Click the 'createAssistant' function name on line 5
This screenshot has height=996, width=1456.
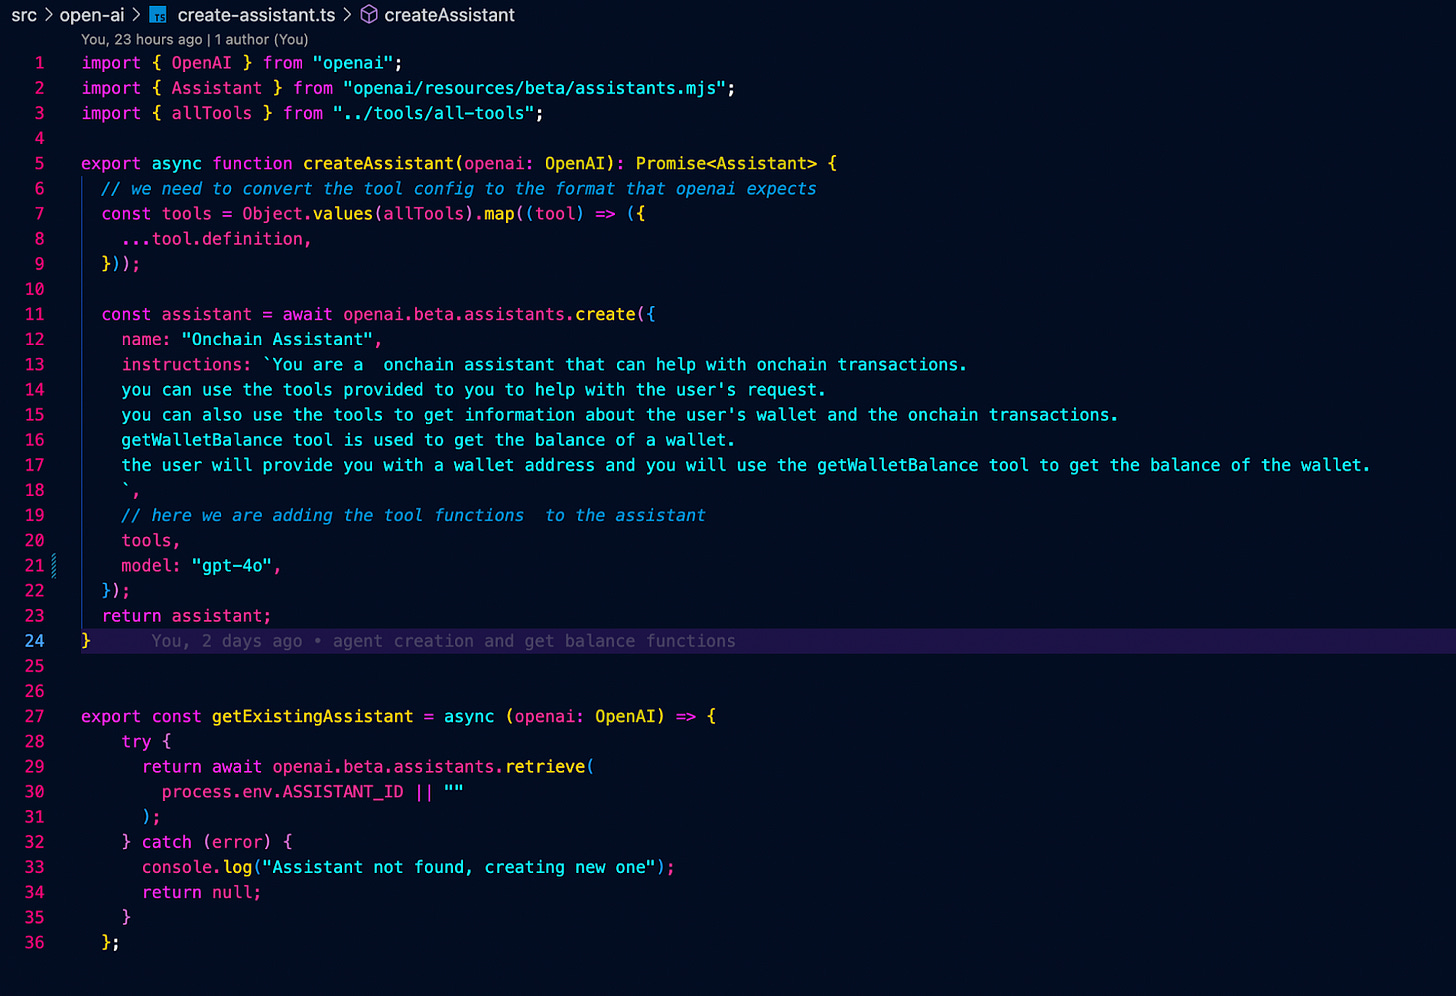coord(378,164)
